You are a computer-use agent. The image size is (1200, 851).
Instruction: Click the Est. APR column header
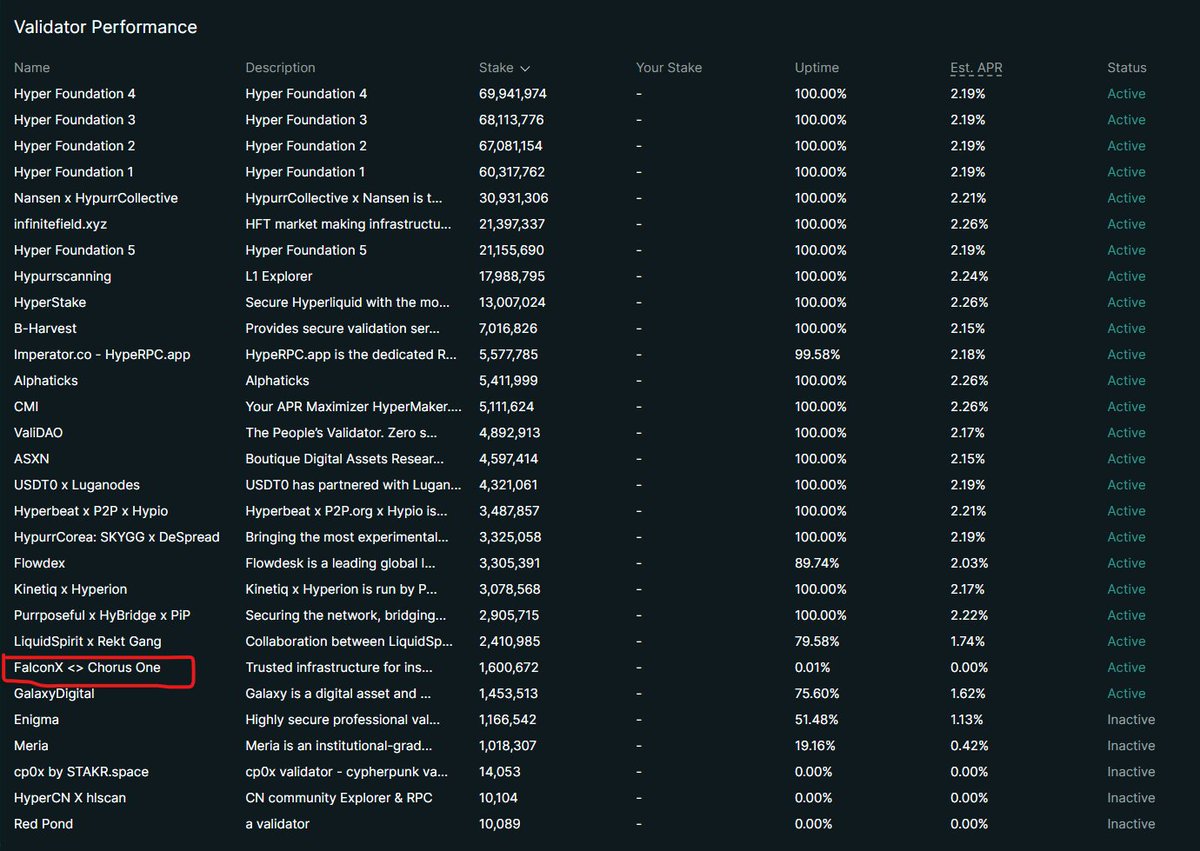(976, 68)
